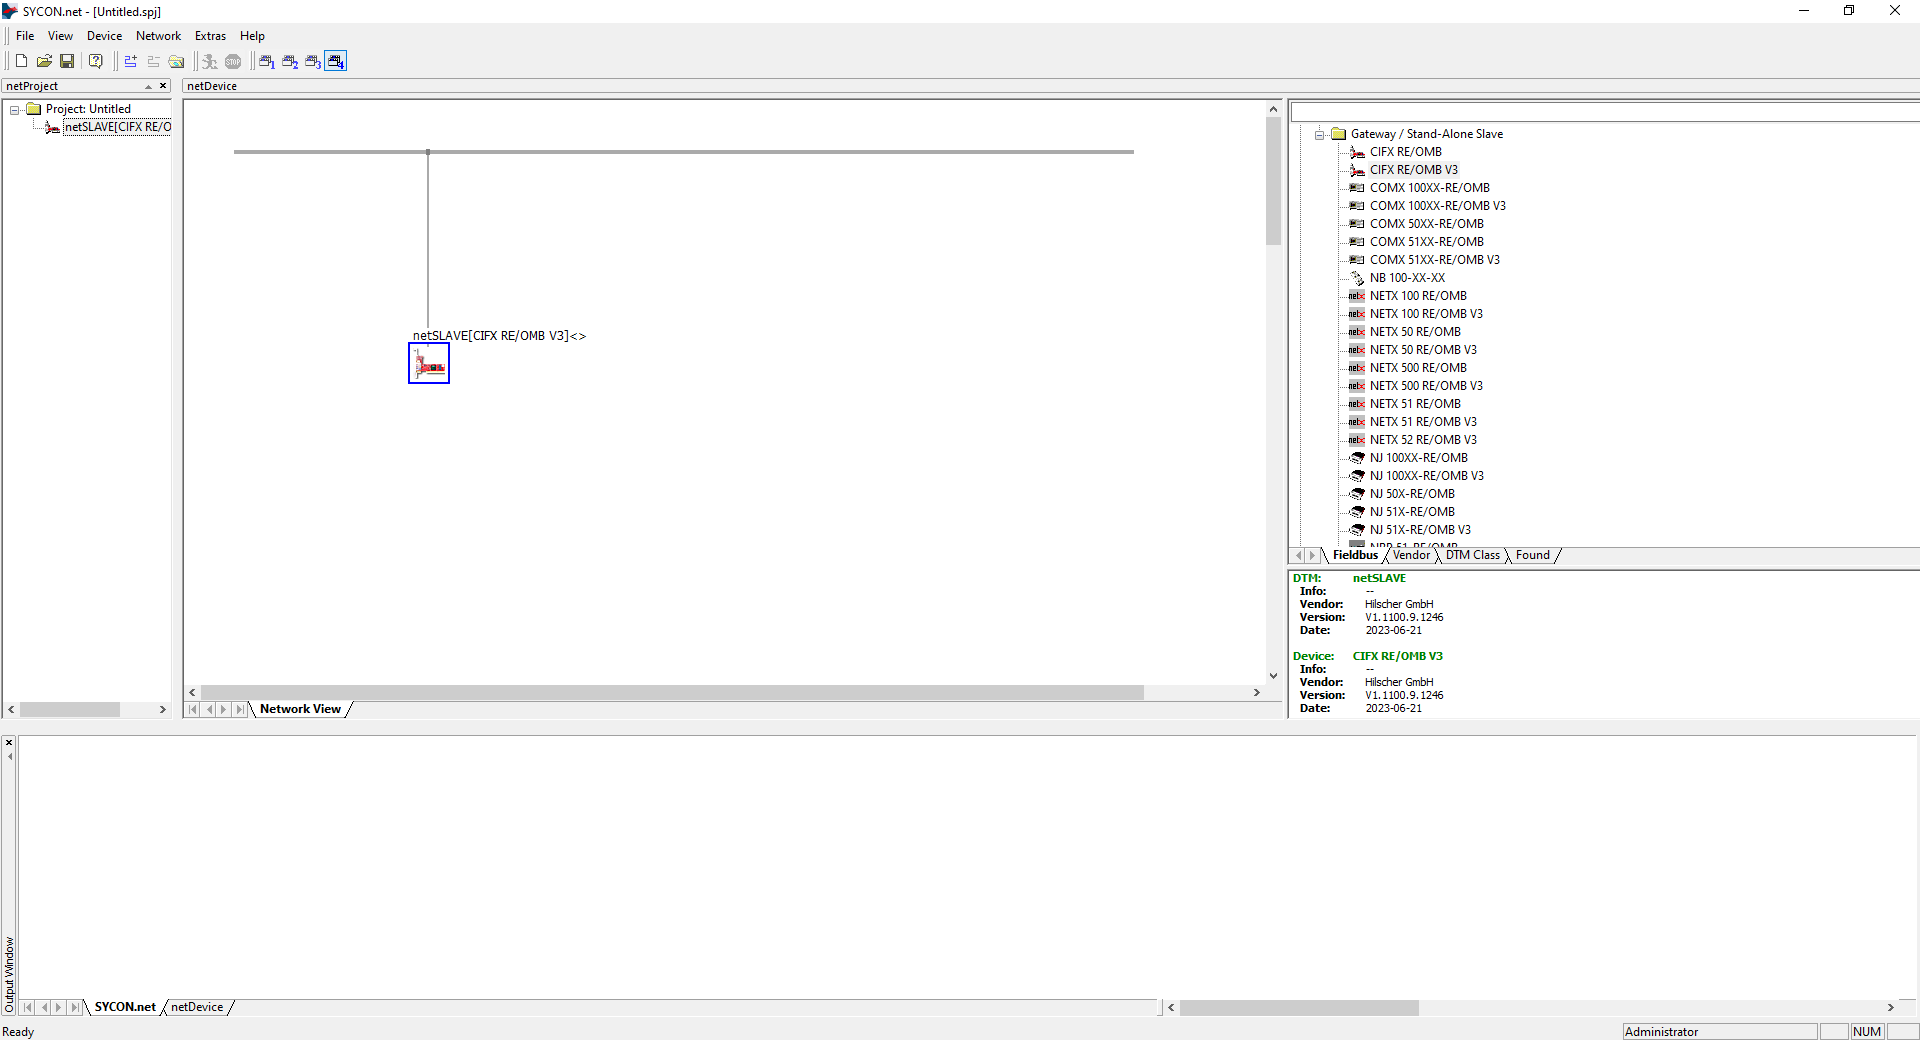Select the netSLAVE device icon in network view
This screenshot has height=1040, width=1920.
click(429, 364)
